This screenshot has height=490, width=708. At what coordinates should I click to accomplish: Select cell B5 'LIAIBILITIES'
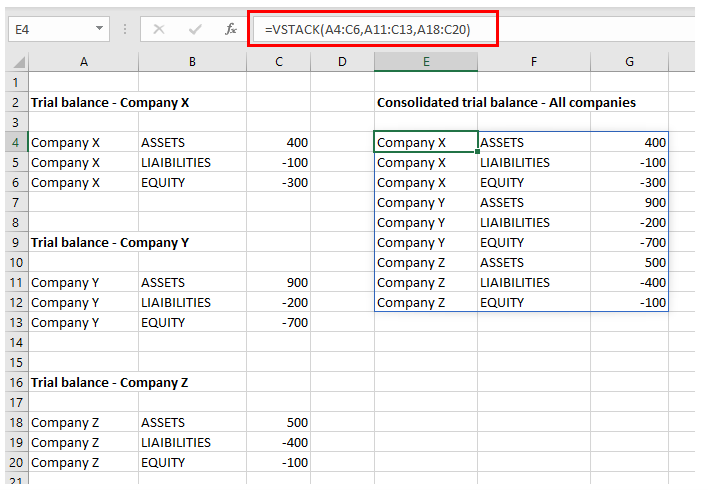pyautogui.click(x=192, y=163)
